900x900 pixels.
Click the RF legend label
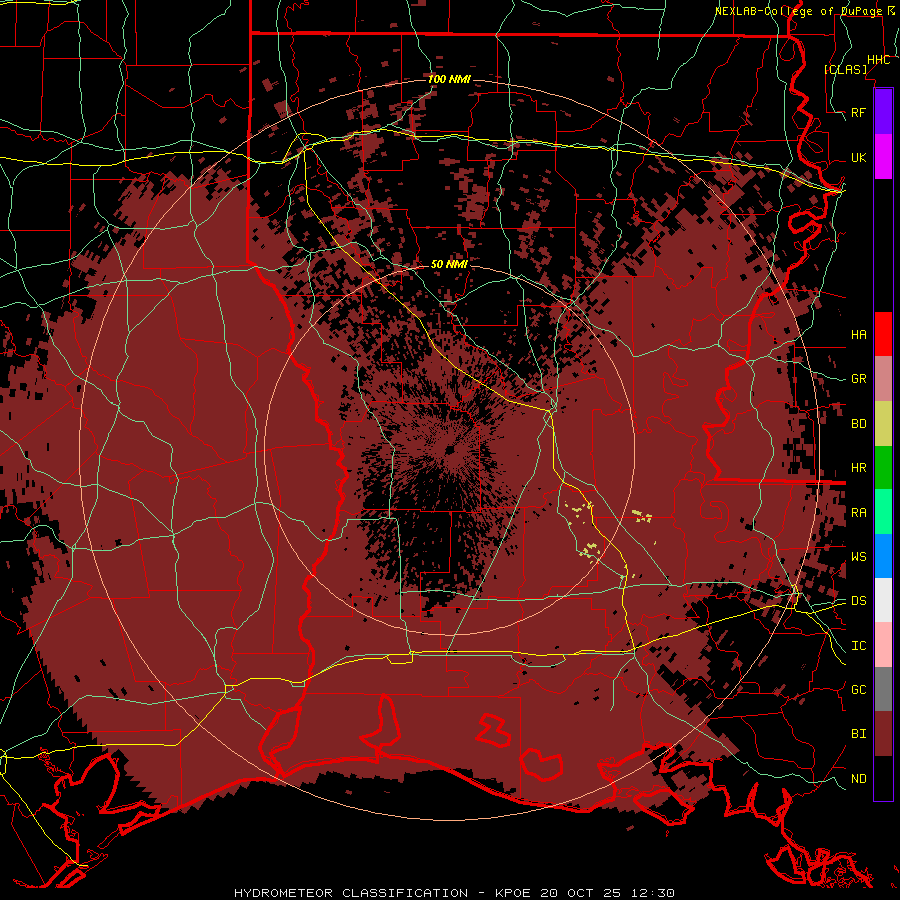click(858, 112)
